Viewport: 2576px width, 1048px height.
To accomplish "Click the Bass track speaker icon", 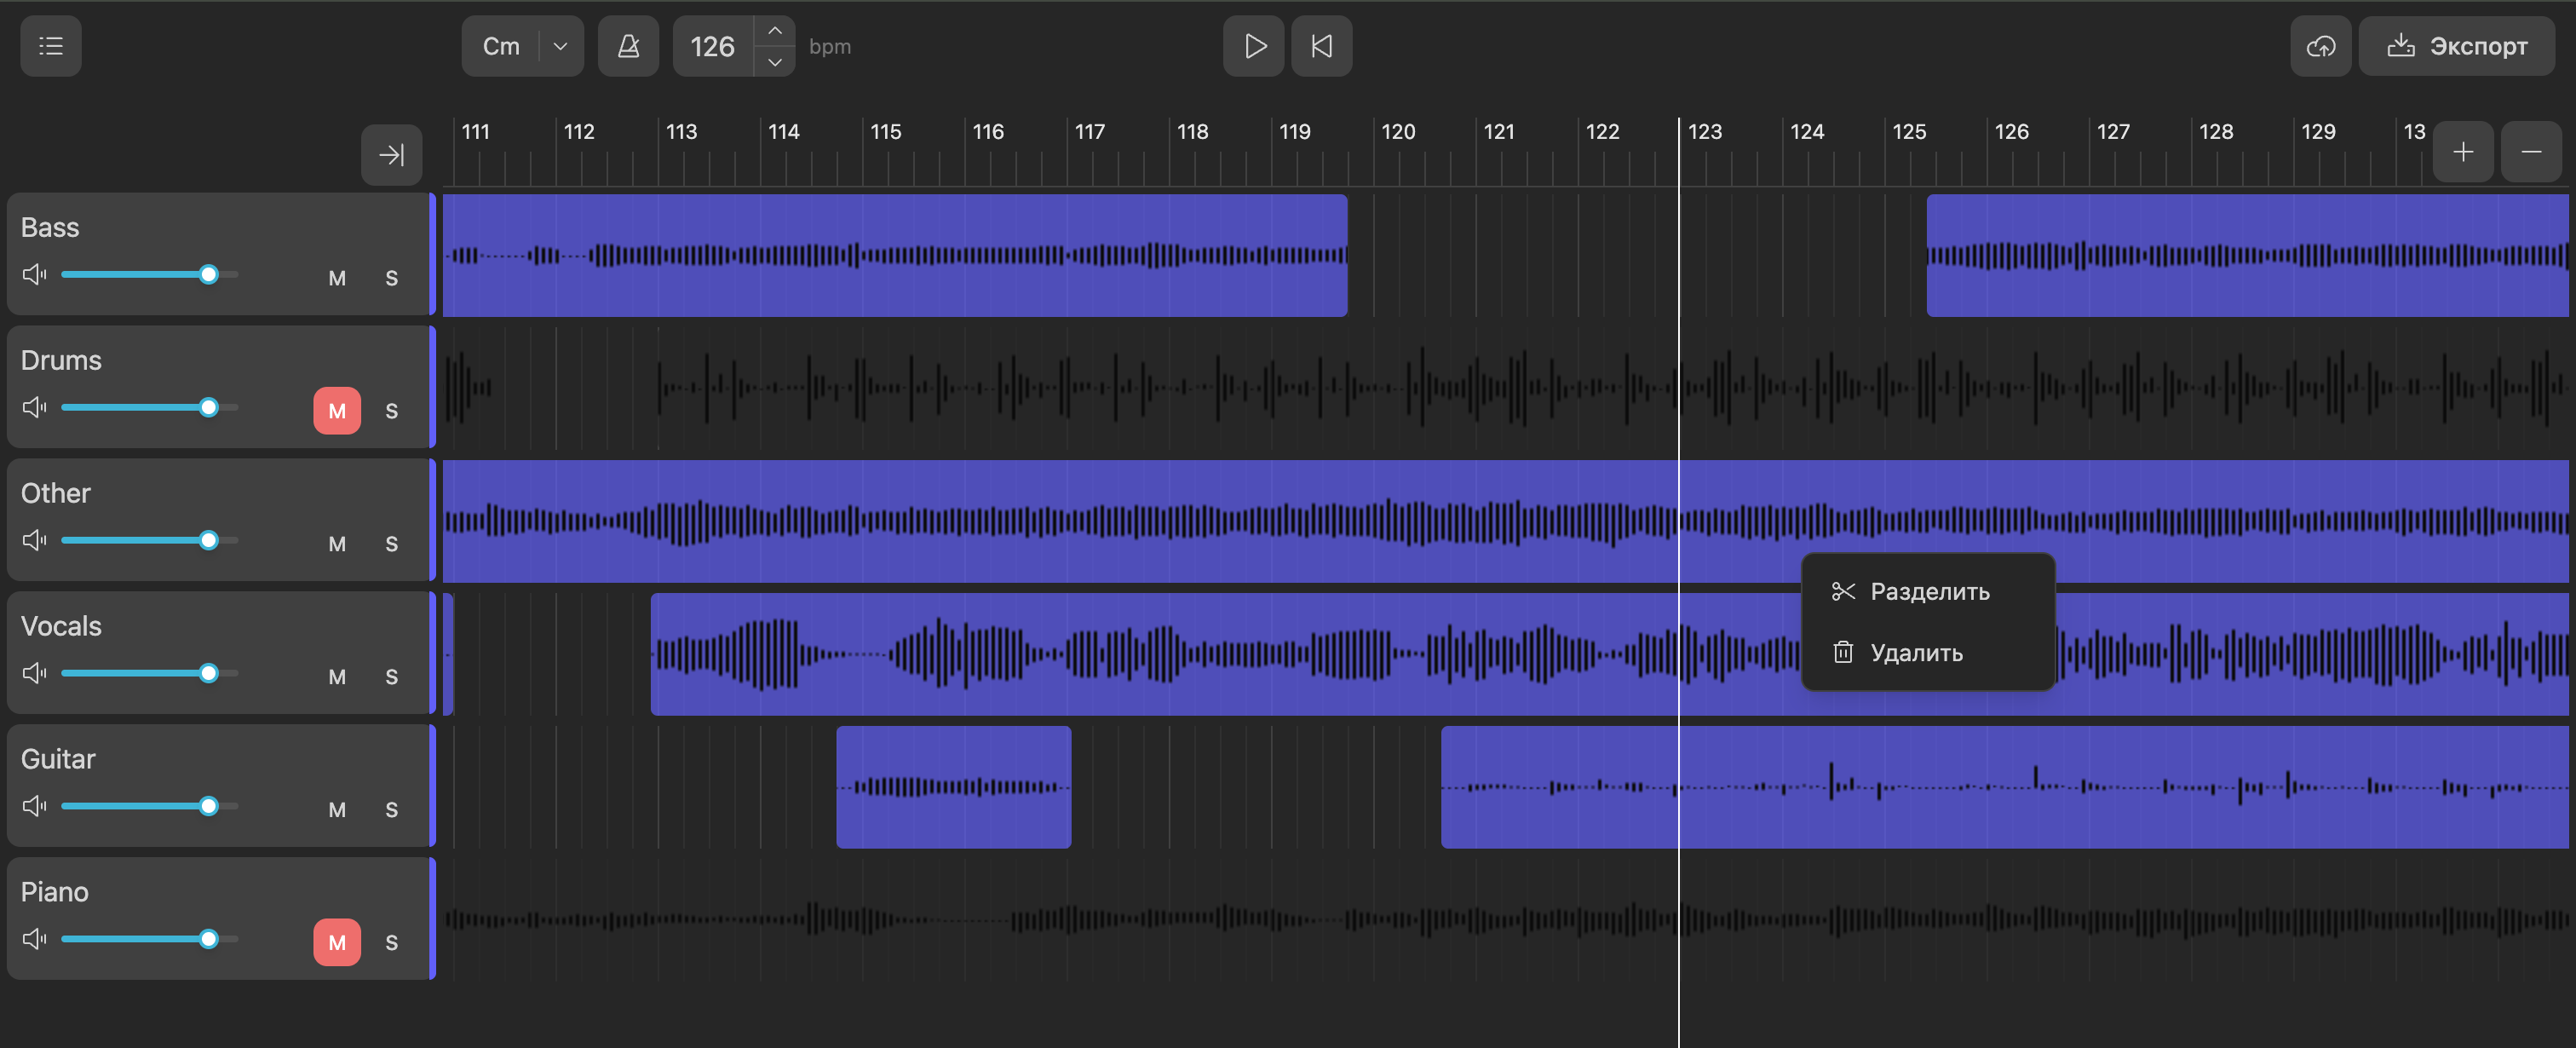I will point(35,274).
